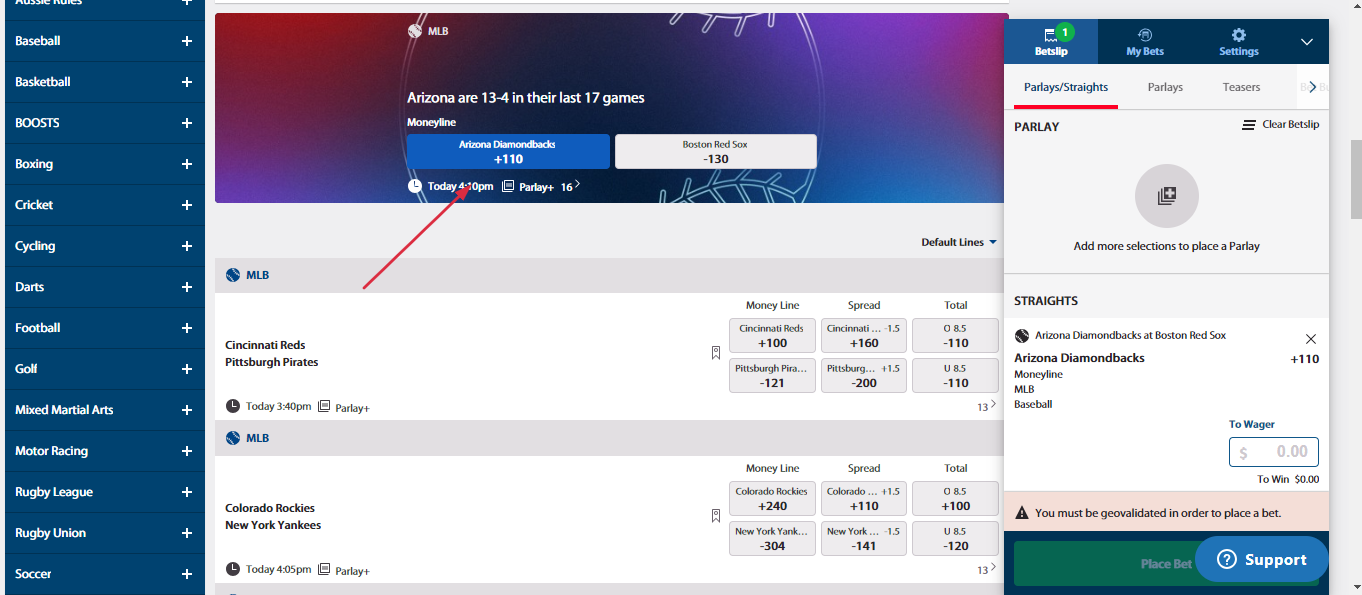Toggle Boston Red Sox -130 moneyline selection
The width and height of the screenshot is (1362, 595).
[x=715, y=151]
